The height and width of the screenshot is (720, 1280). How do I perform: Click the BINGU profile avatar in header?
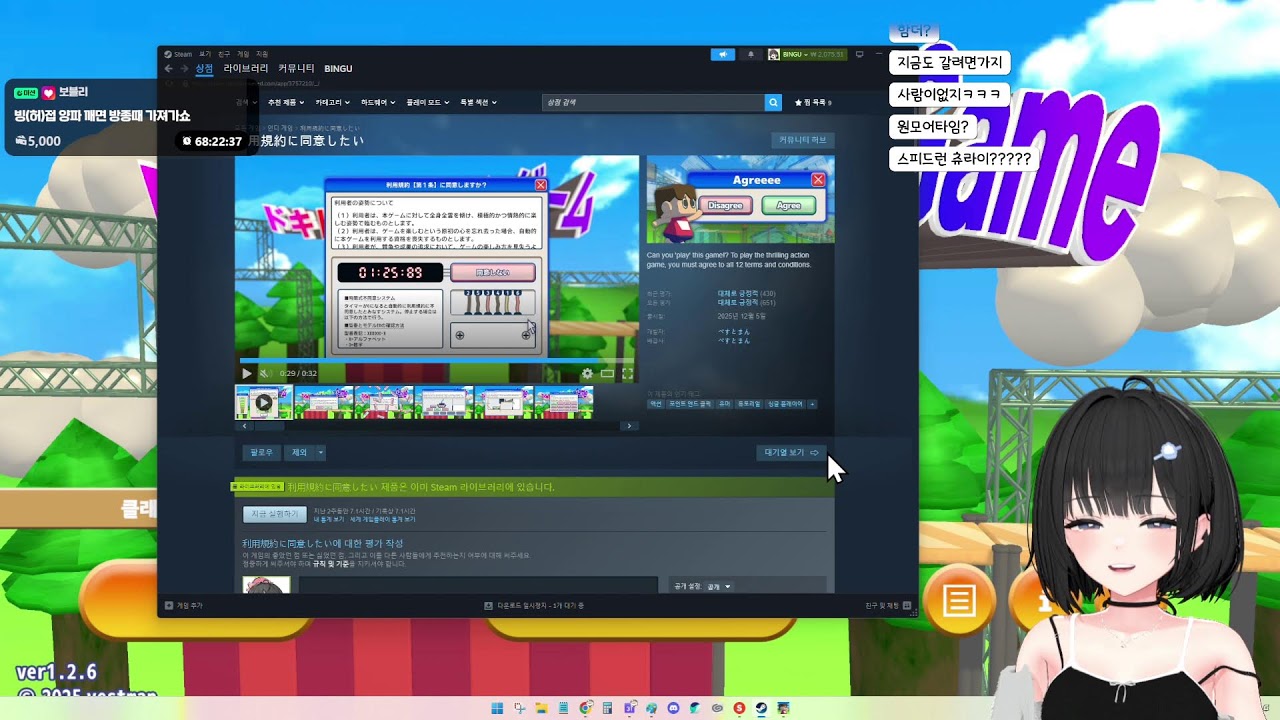(x=774, y=54)
